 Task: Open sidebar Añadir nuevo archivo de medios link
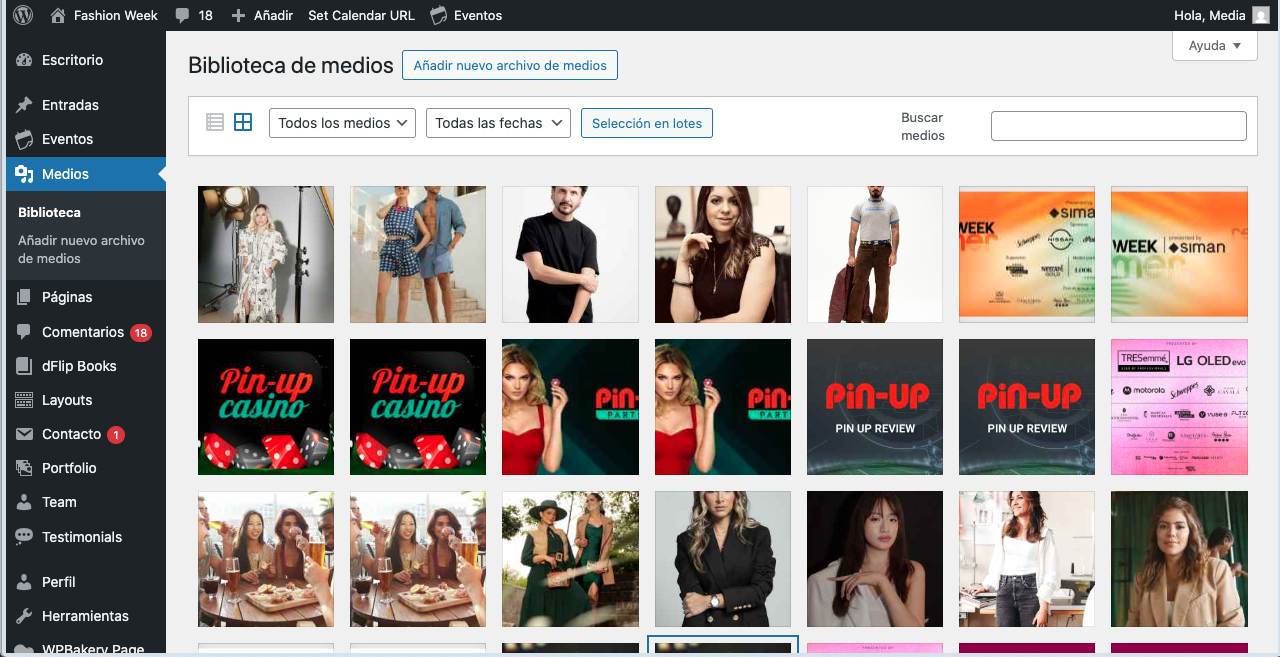click(x=81, y=249)
